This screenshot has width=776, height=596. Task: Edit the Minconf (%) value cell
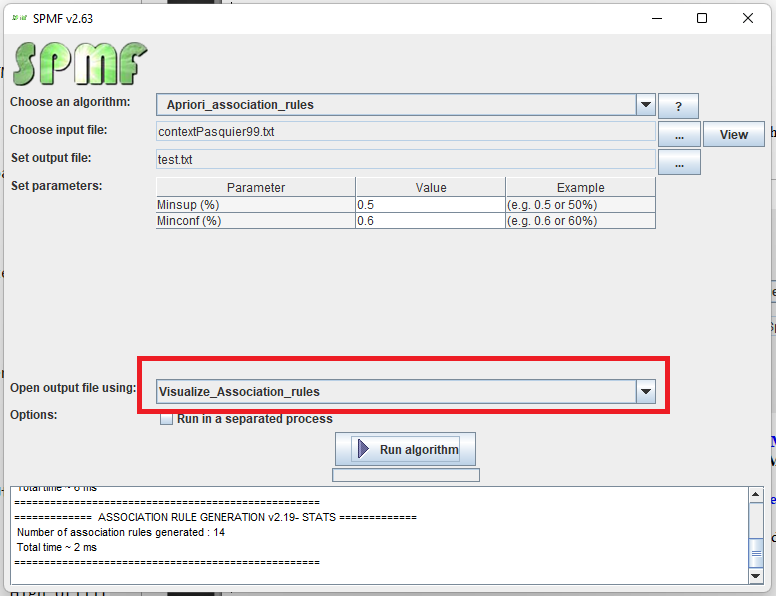430,221
